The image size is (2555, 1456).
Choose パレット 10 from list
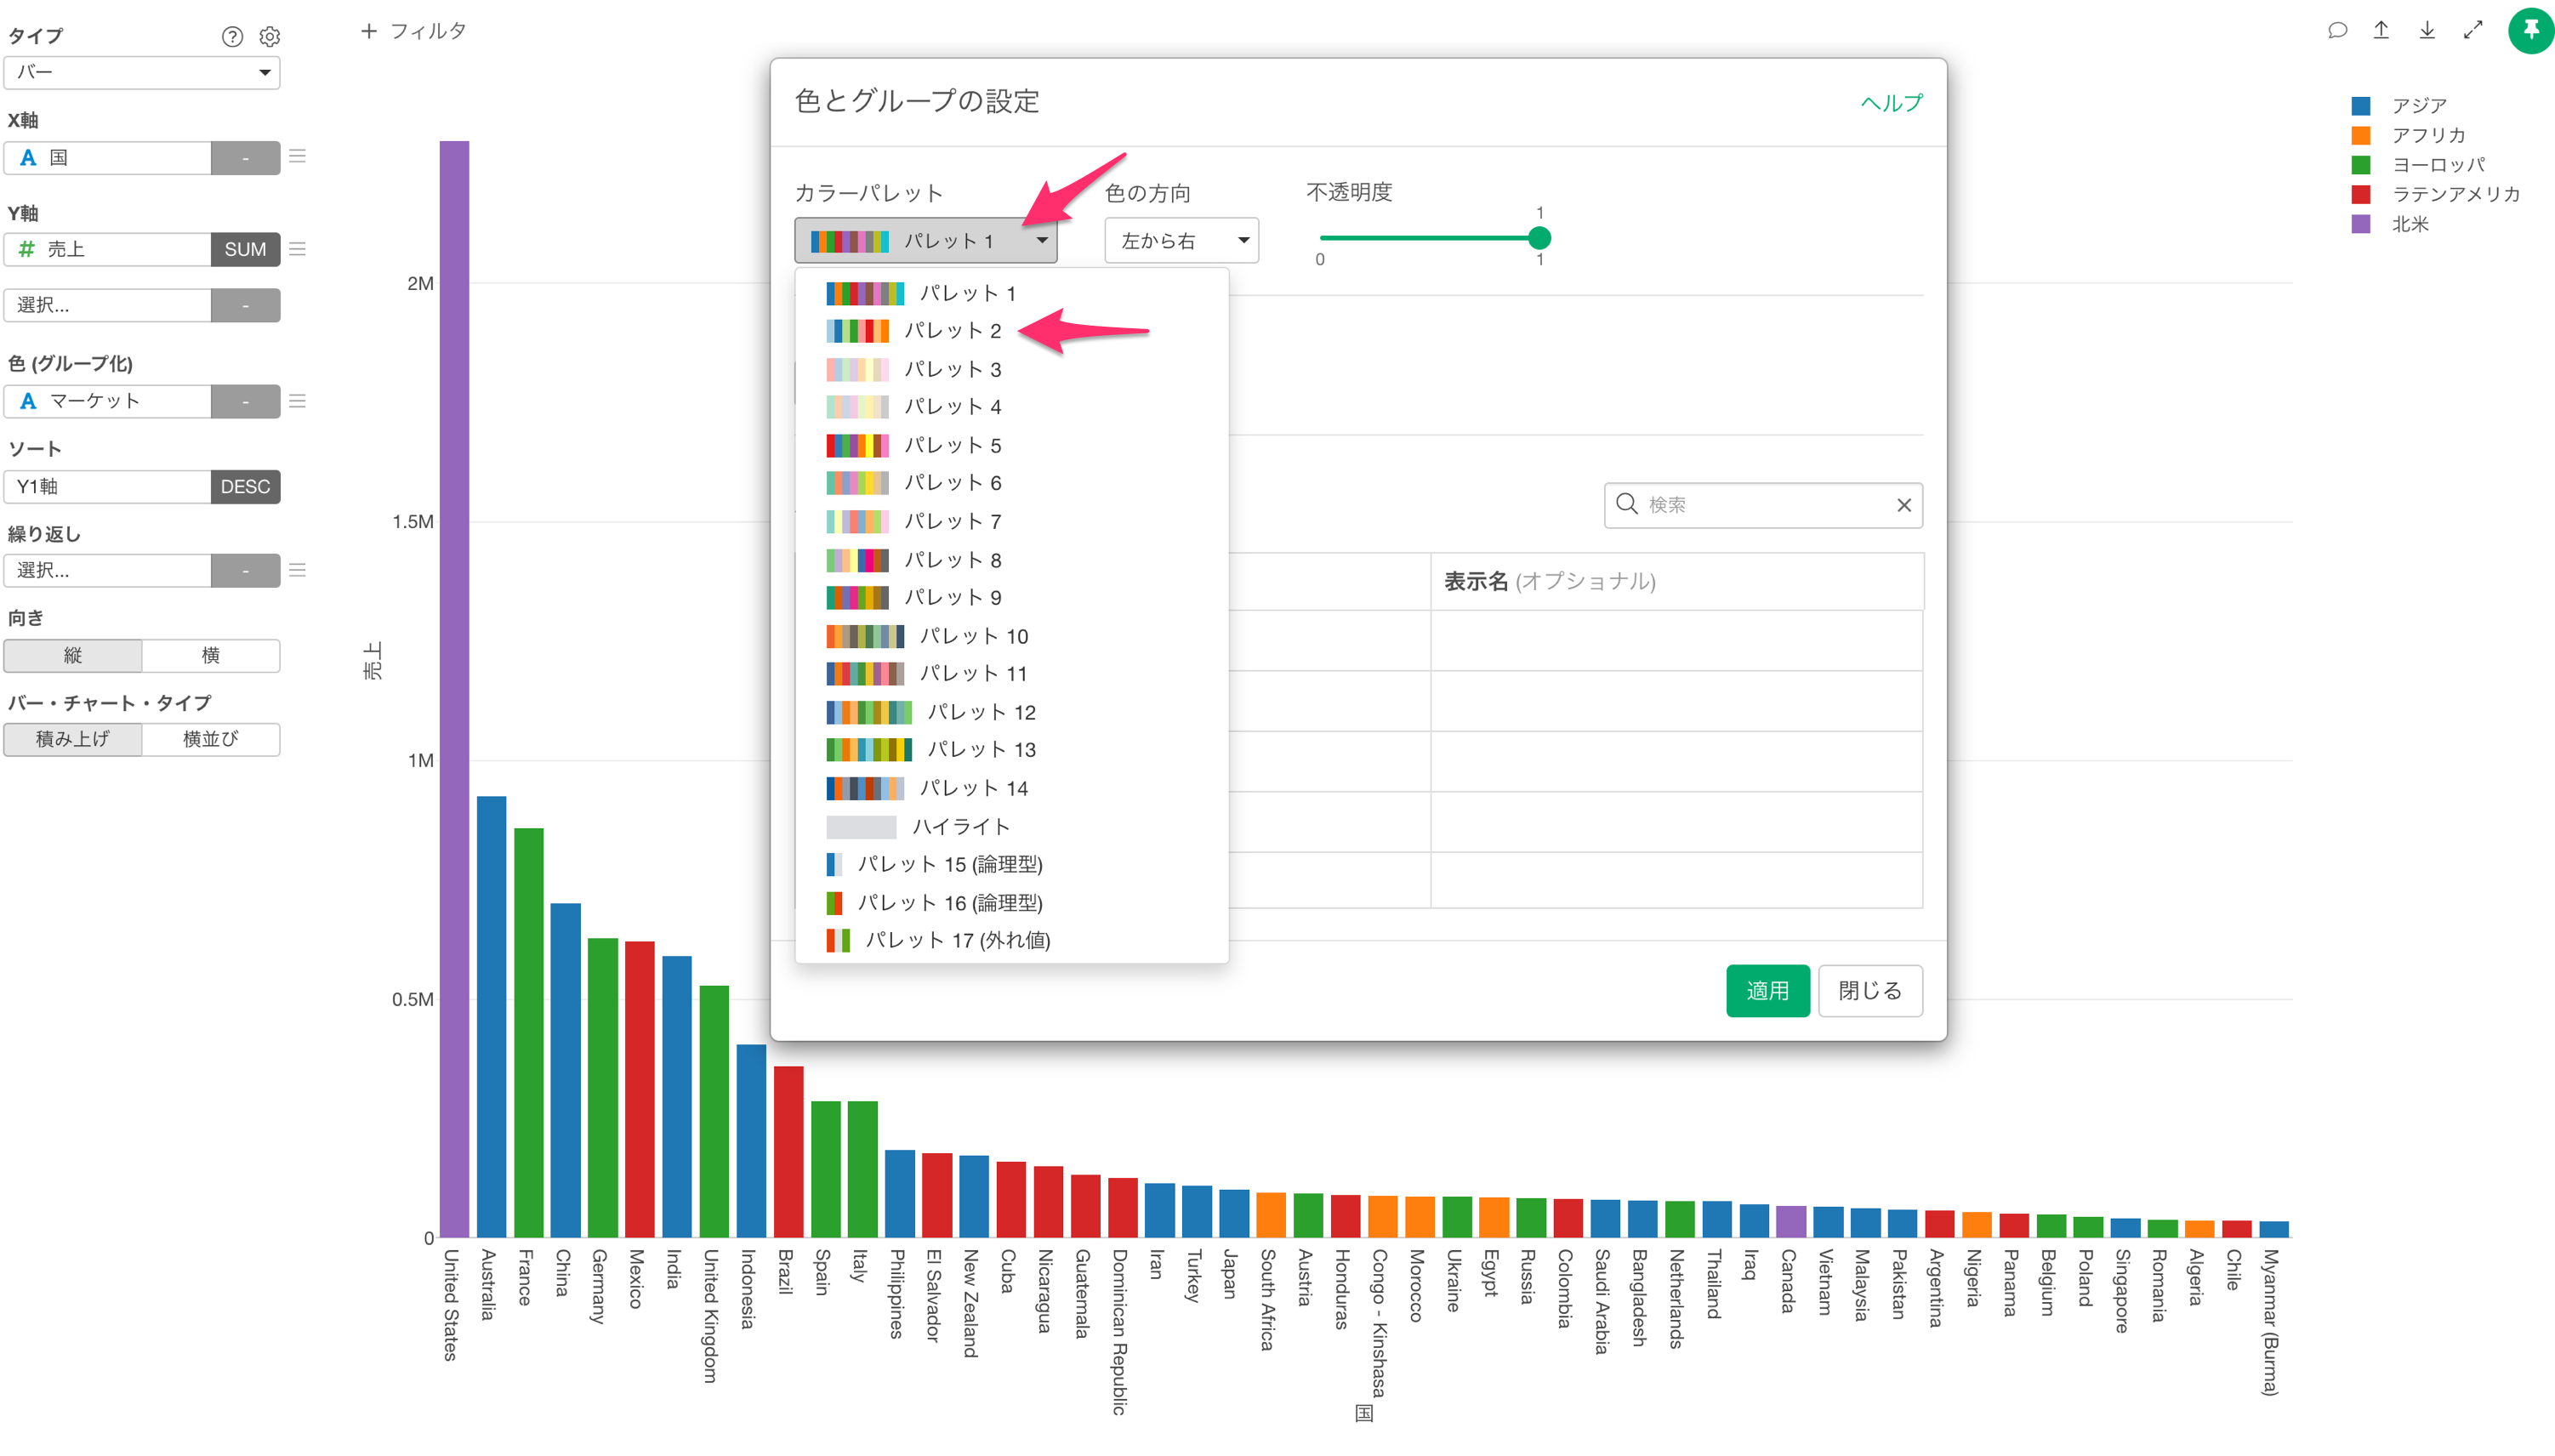click(1011, 637)
